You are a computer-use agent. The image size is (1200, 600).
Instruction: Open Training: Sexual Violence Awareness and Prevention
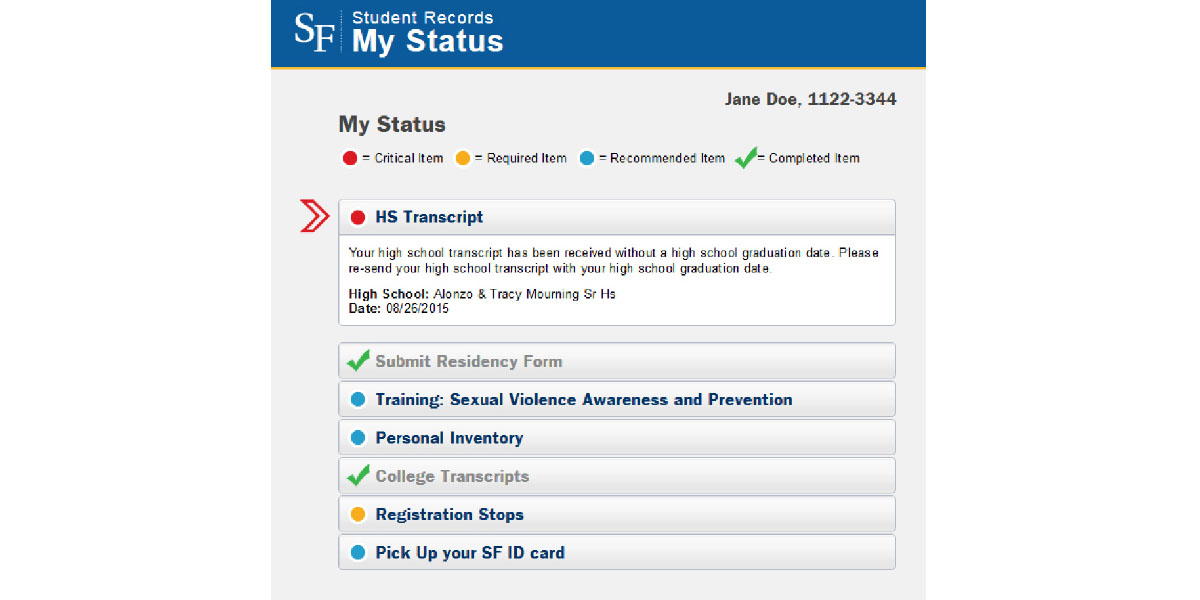[x=617, y=399]
